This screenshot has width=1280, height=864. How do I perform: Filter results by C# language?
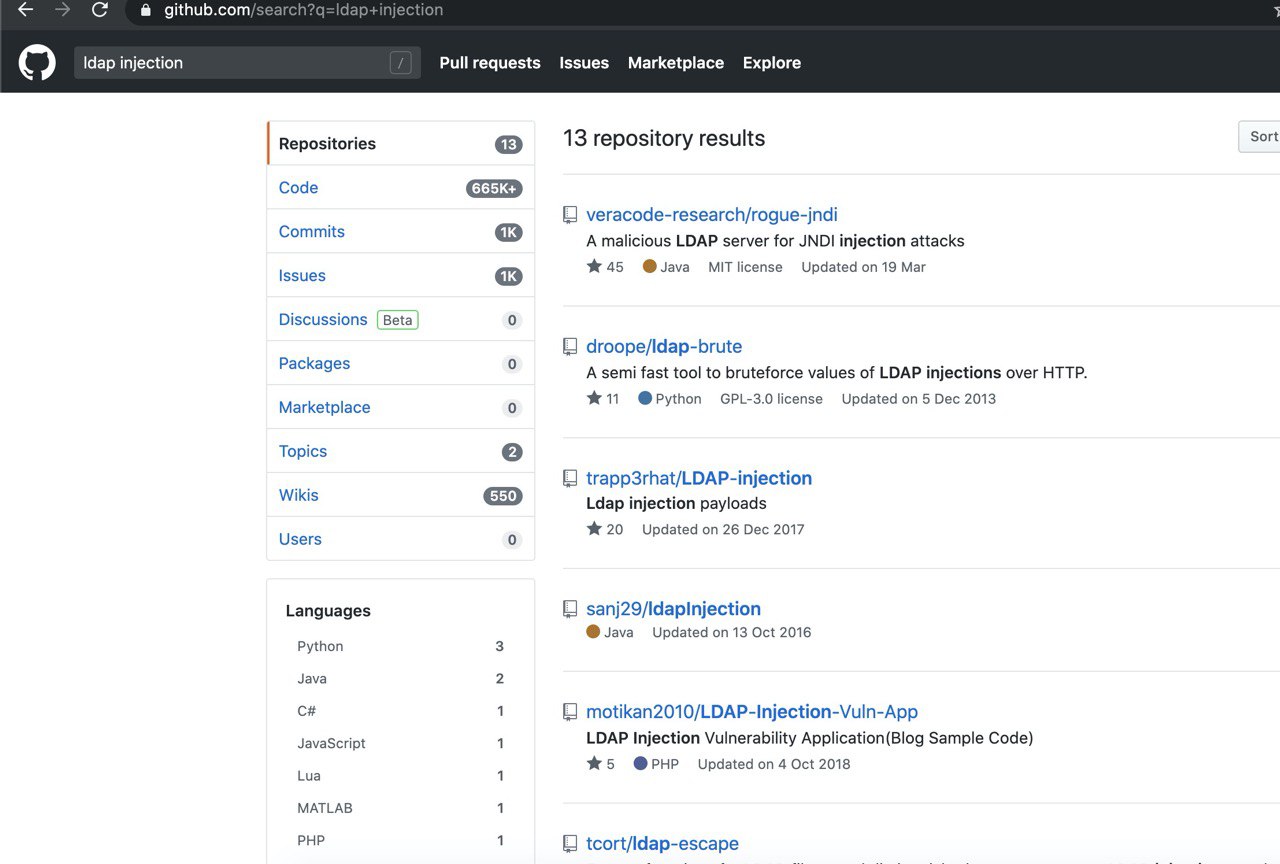(400, 711)
